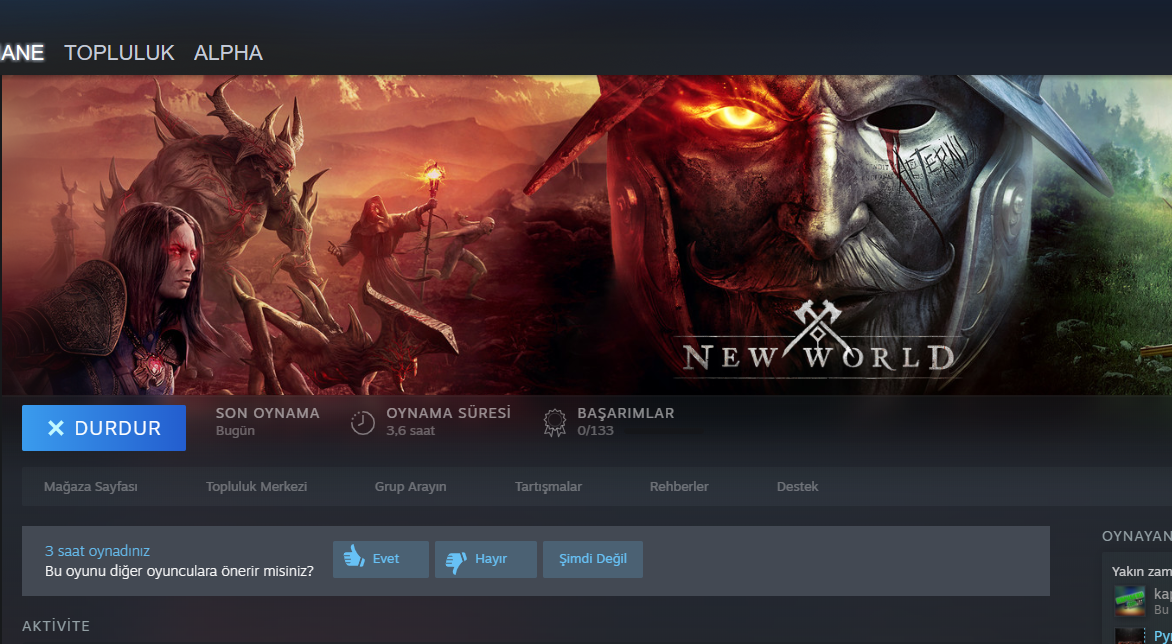The image size is (1172, 644).
Task: Open BAŞARIMLAR achievements section
Action: (626, 413)
